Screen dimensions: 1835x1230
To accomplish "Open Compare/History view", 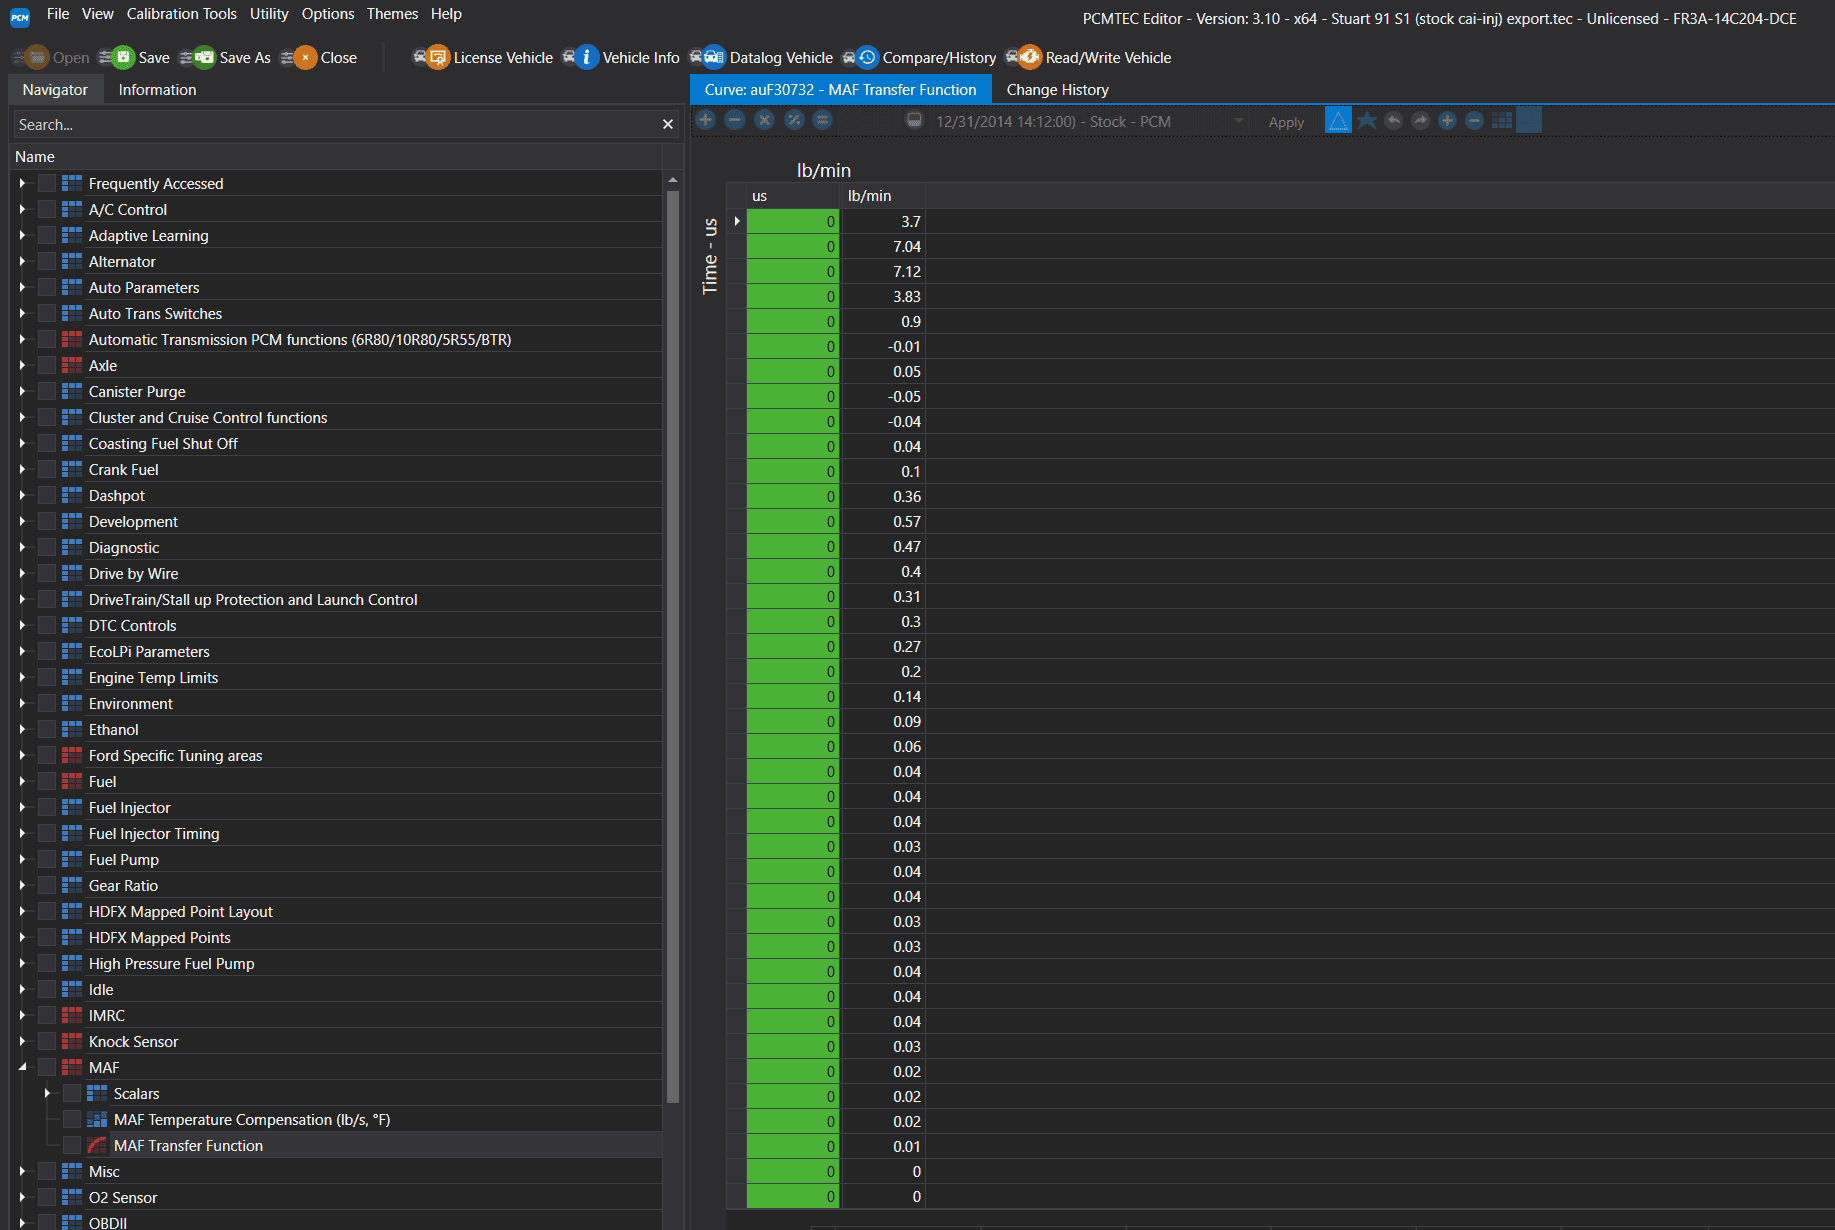I will [866, 57].
